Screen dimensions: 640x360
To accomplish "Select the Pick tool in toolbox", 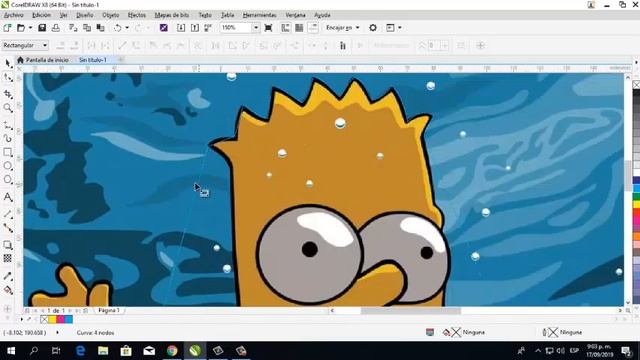I will 8,63.
